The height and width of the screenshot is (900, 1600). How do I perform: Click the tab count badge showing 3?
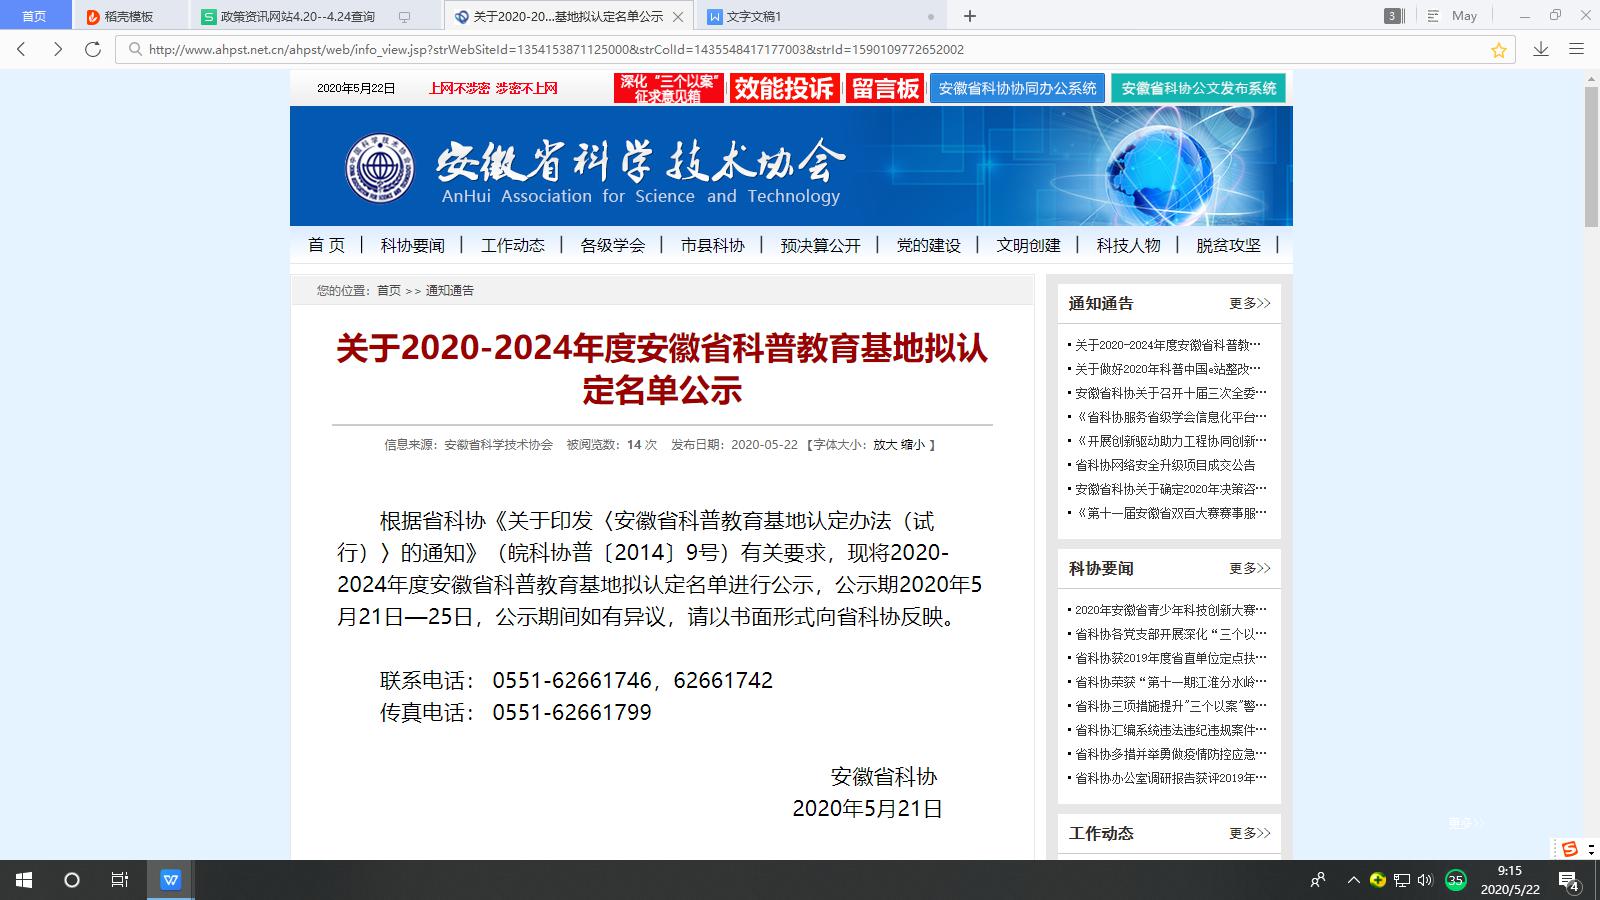click(1392, 16)
